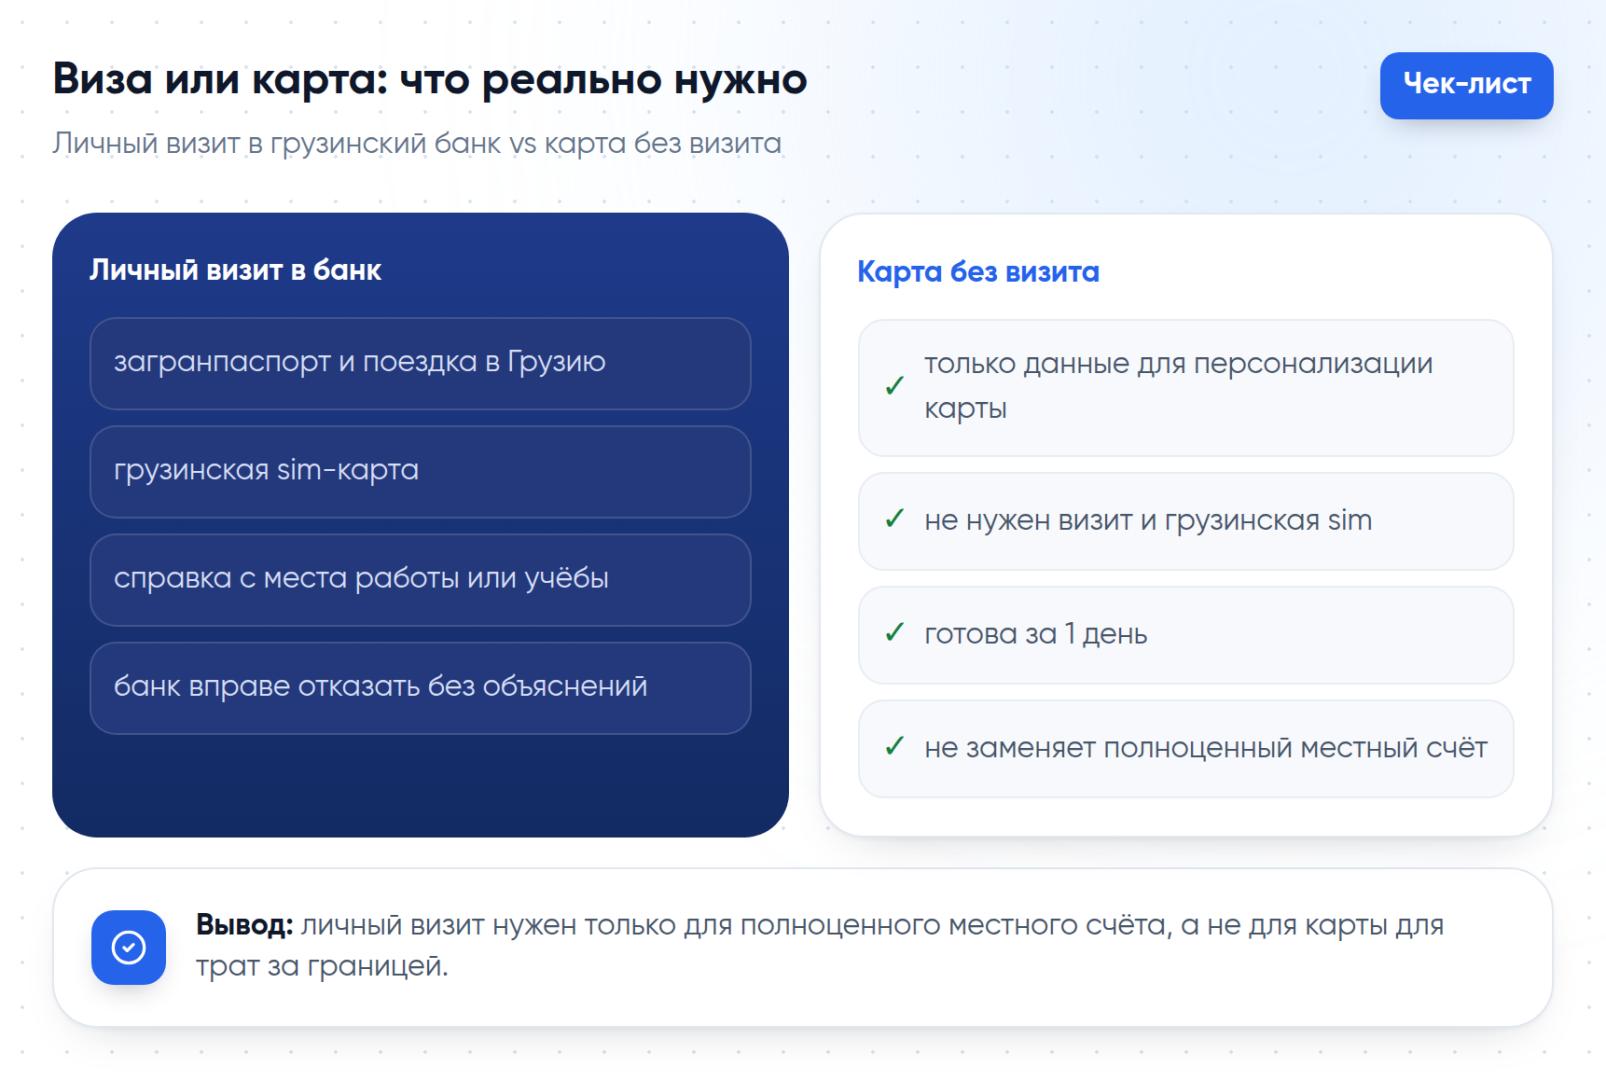Click checkmark beside только данные для персонализации

pos(895,386)
